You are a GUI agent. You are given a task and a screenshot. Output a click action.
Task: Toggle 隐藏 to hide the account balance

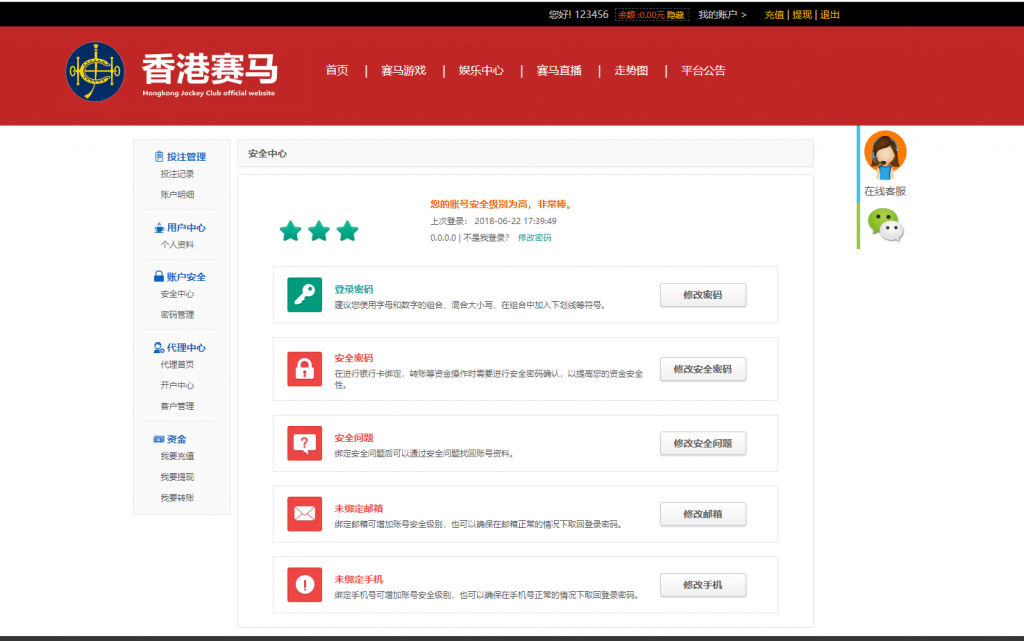[x=676, y=15]
